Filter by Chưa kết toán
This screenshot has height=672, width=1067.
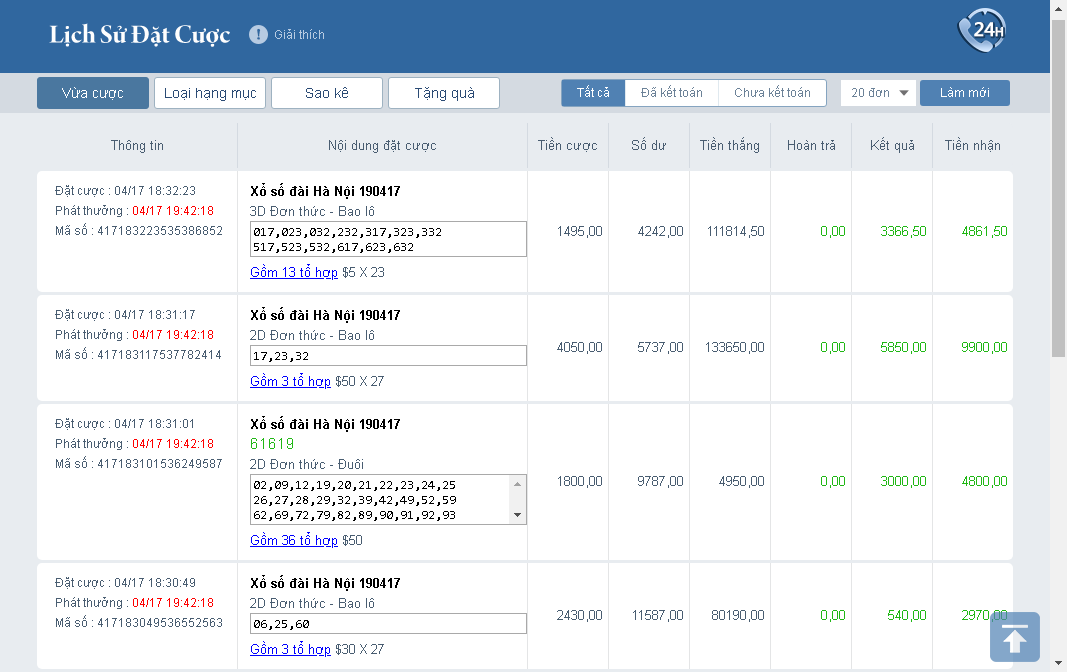coord(772,93)
